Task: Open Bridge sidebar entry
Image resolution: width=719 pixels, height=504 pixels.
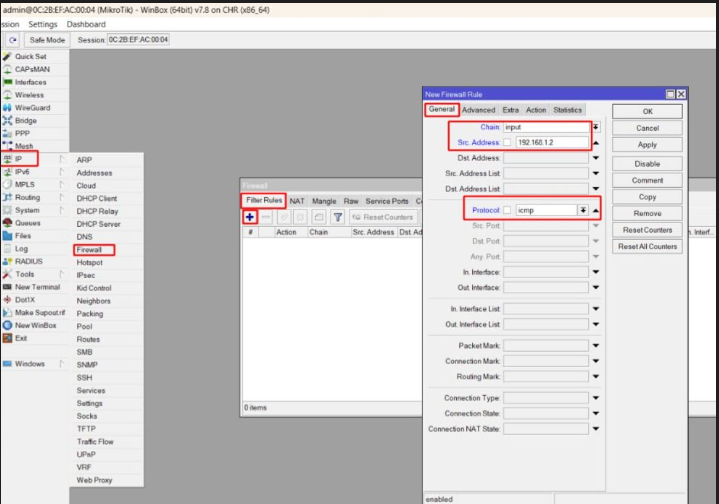Action: point(25,121)
